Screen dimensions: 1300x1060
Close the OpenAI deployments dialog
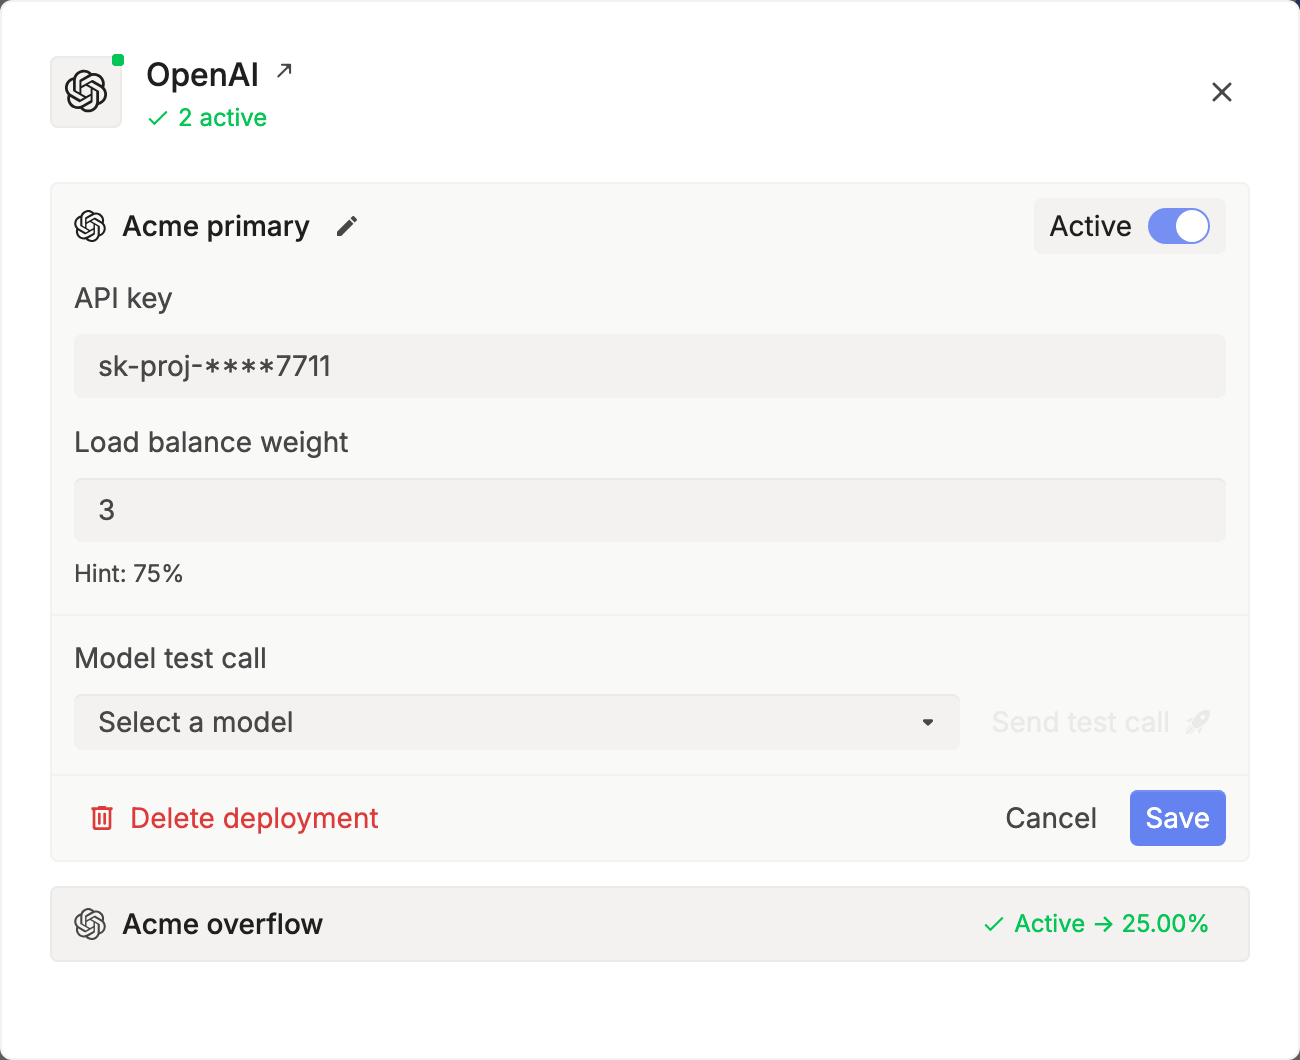coord(1221,92)
